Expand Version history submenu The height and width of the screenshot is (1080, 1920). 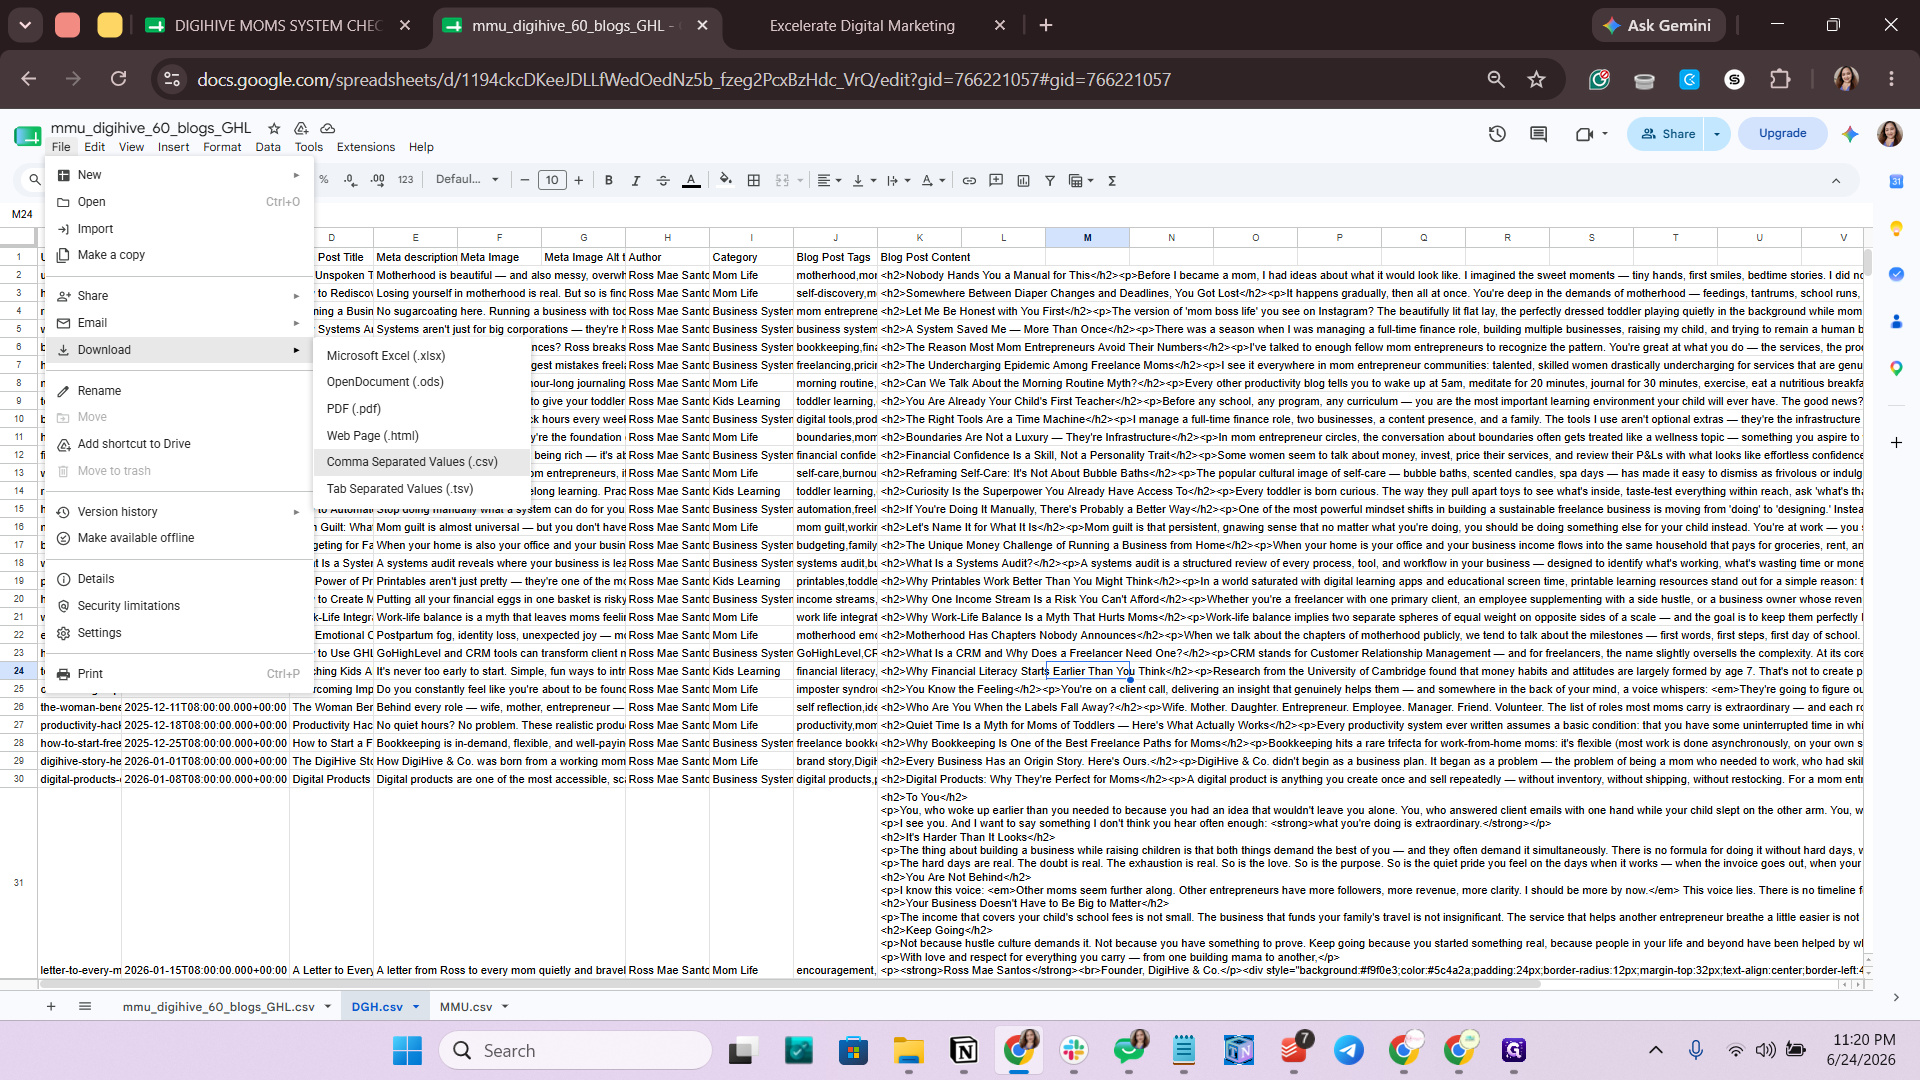point(180,512)
